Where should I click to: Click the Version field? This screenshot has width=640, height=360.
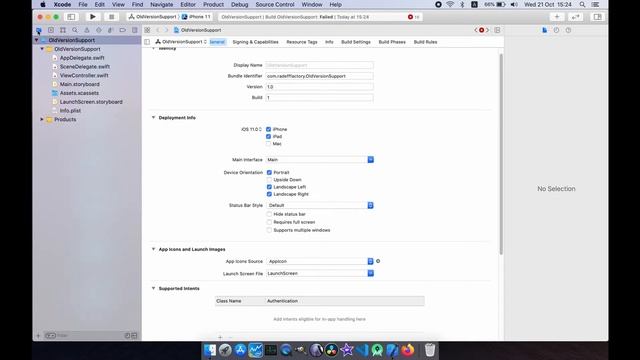320,87
